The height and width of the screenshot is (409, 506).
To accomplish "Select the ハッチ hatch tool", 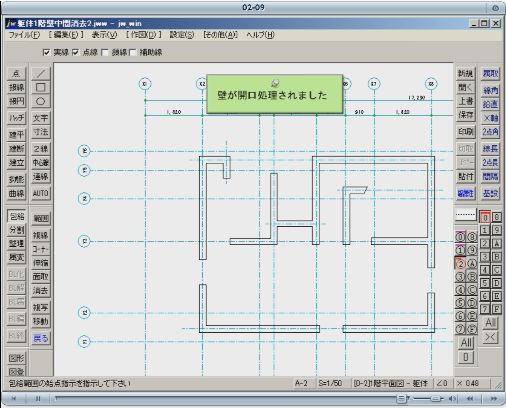I will (x=16, y=118).
